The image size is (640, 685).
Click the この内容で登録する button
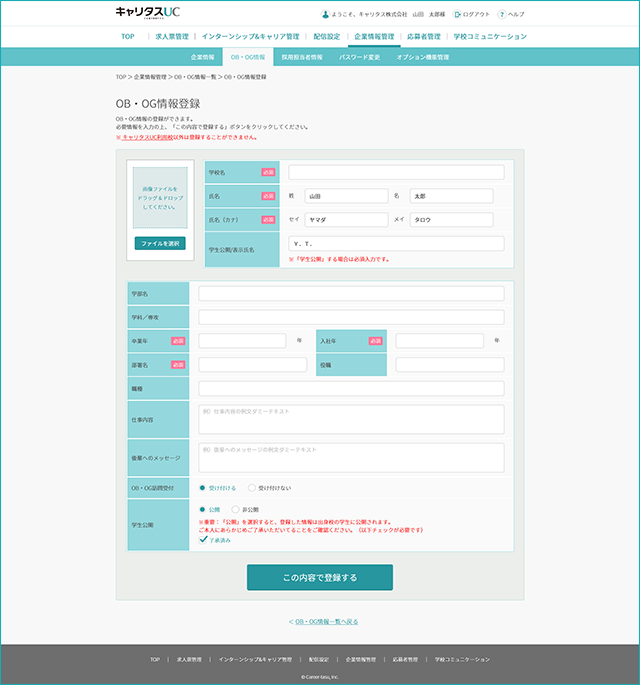coord(320,578)
